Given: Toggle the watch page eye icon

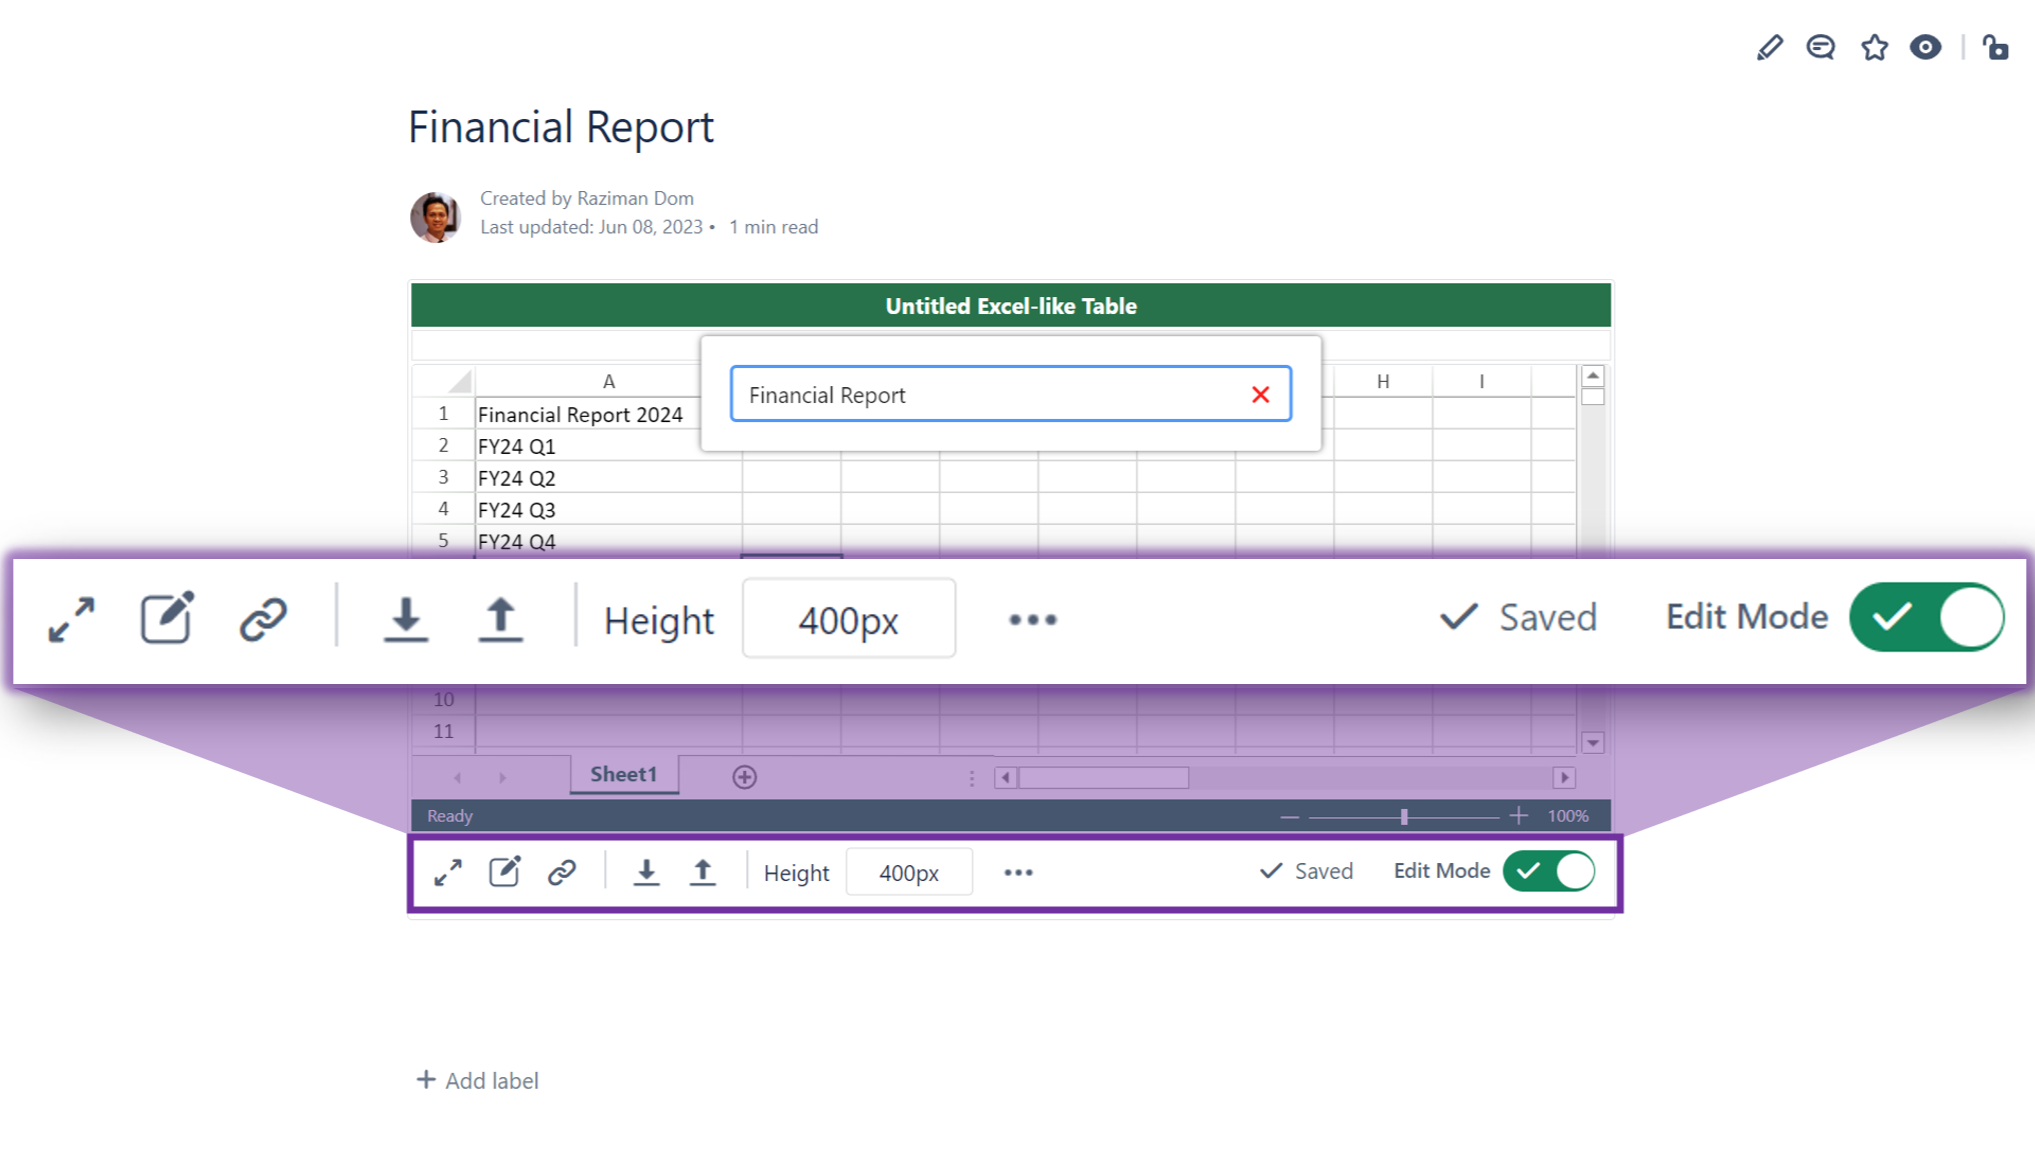Looking at the screenshot, I should click(1925, 47).
